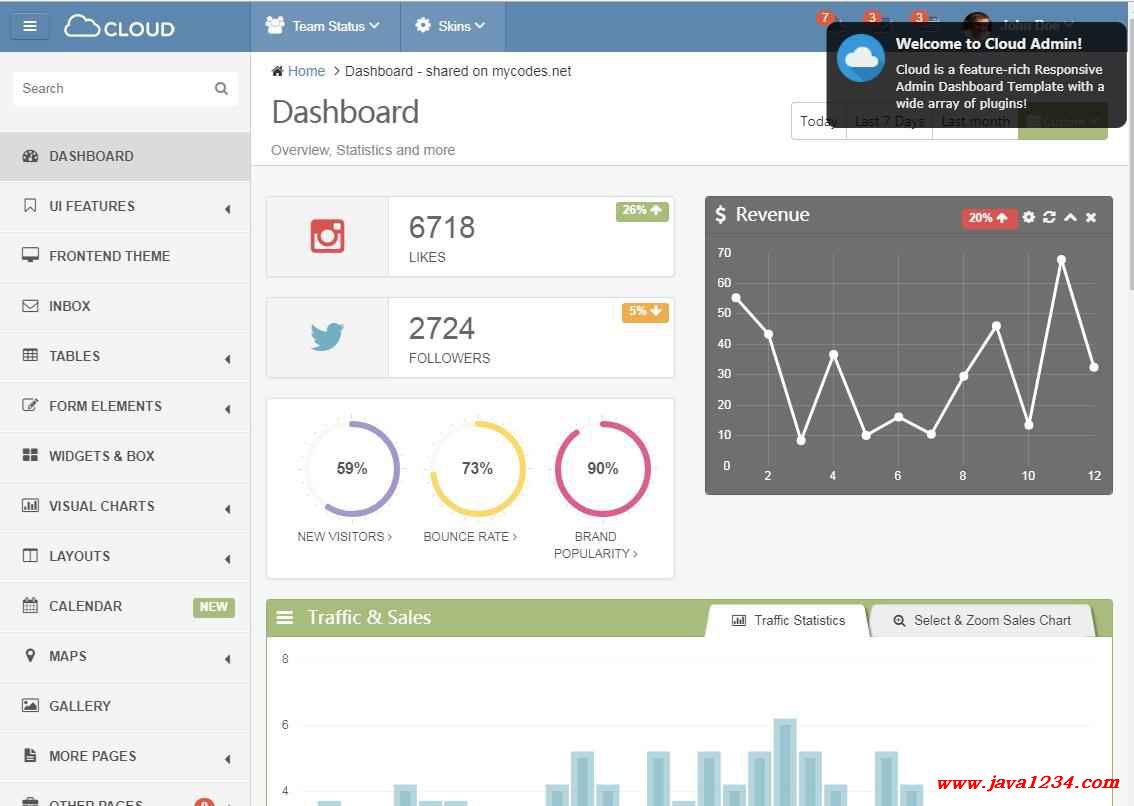Click the Frontend Theme monitor icon
The image size is (1134, 806).
pos(30,255)
